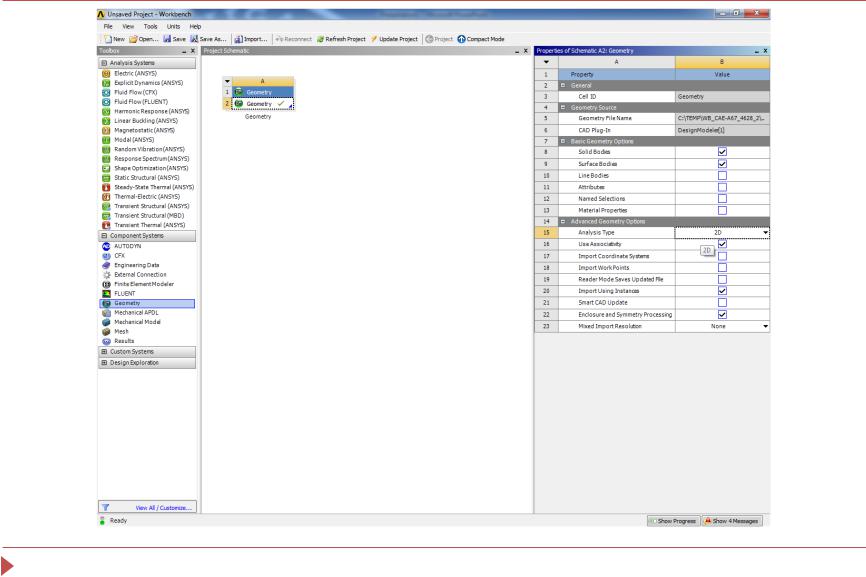The width and height of the screenshot is (866, 577).
Task: Enable Line Bodies checkbox
Action: click(x=722, y=176)
